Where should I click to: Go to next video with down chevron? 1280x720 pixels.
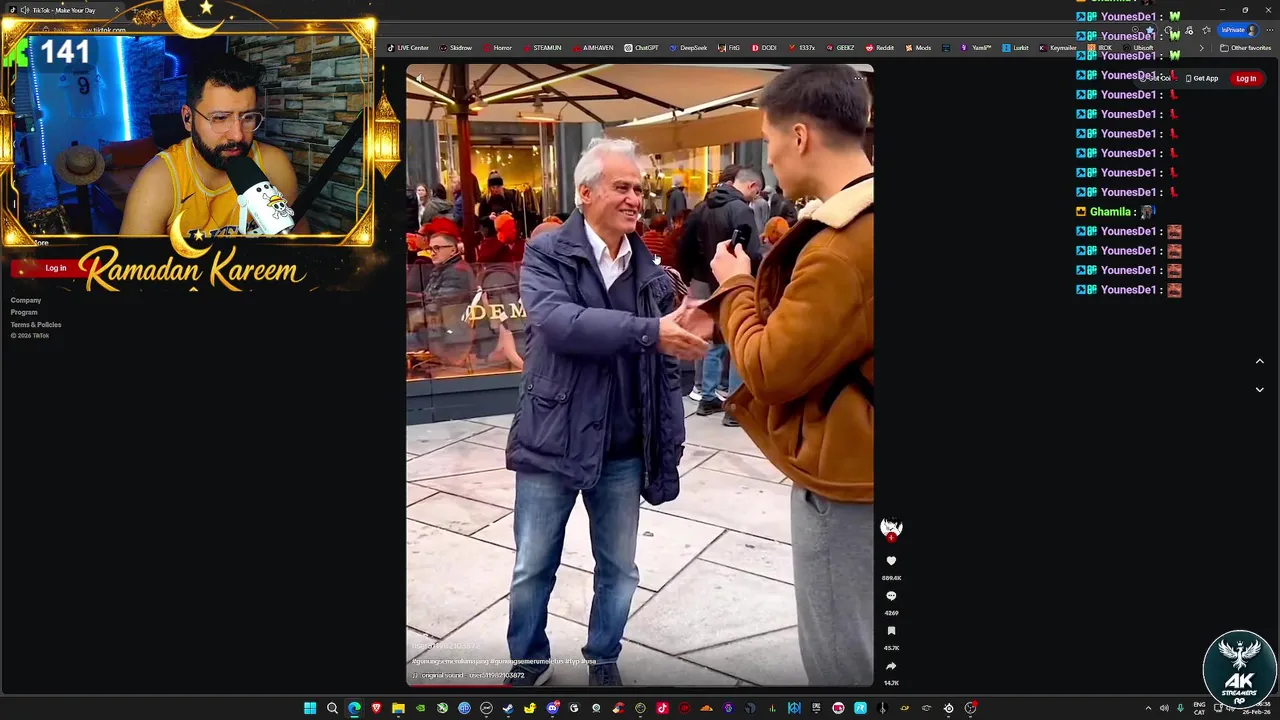click(x=1259, y=390)
